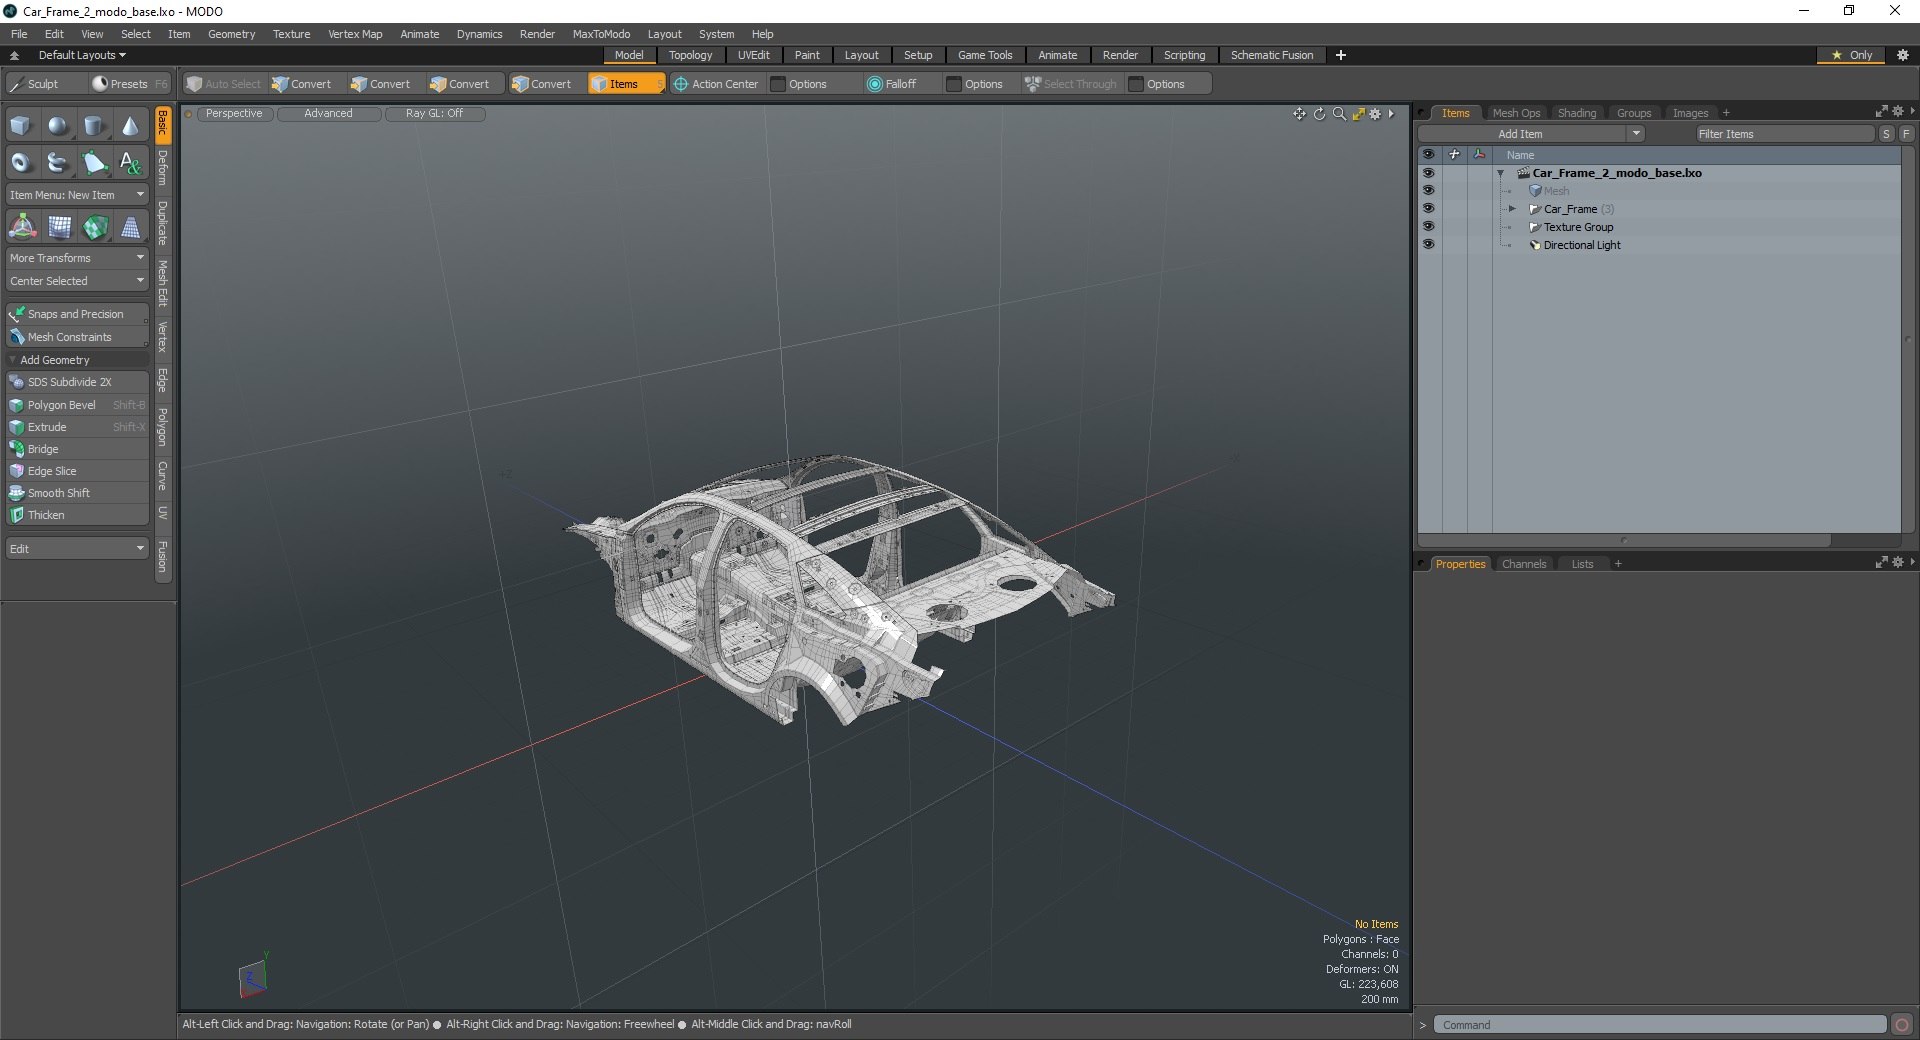Open the Add Item dropdown arrow
Viewport: 1920px width, 1040px height.
pyautogui.click(x=1636, y=134)
